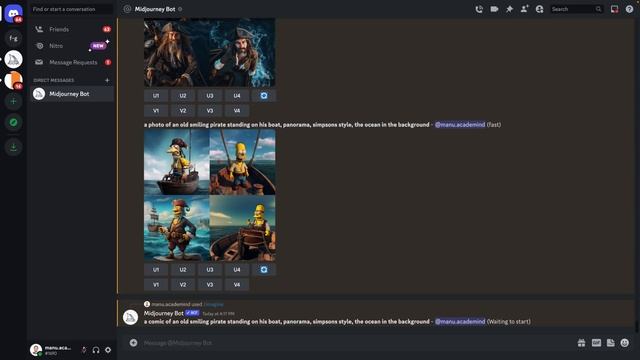Click V2 under the dark pirate images
The height and width of the screenshot is (360, 640).
tap(183, 111)
